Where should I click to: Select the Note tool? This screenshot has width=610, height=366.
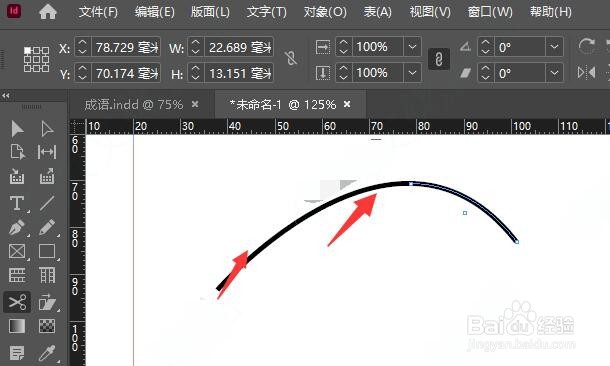17,353
